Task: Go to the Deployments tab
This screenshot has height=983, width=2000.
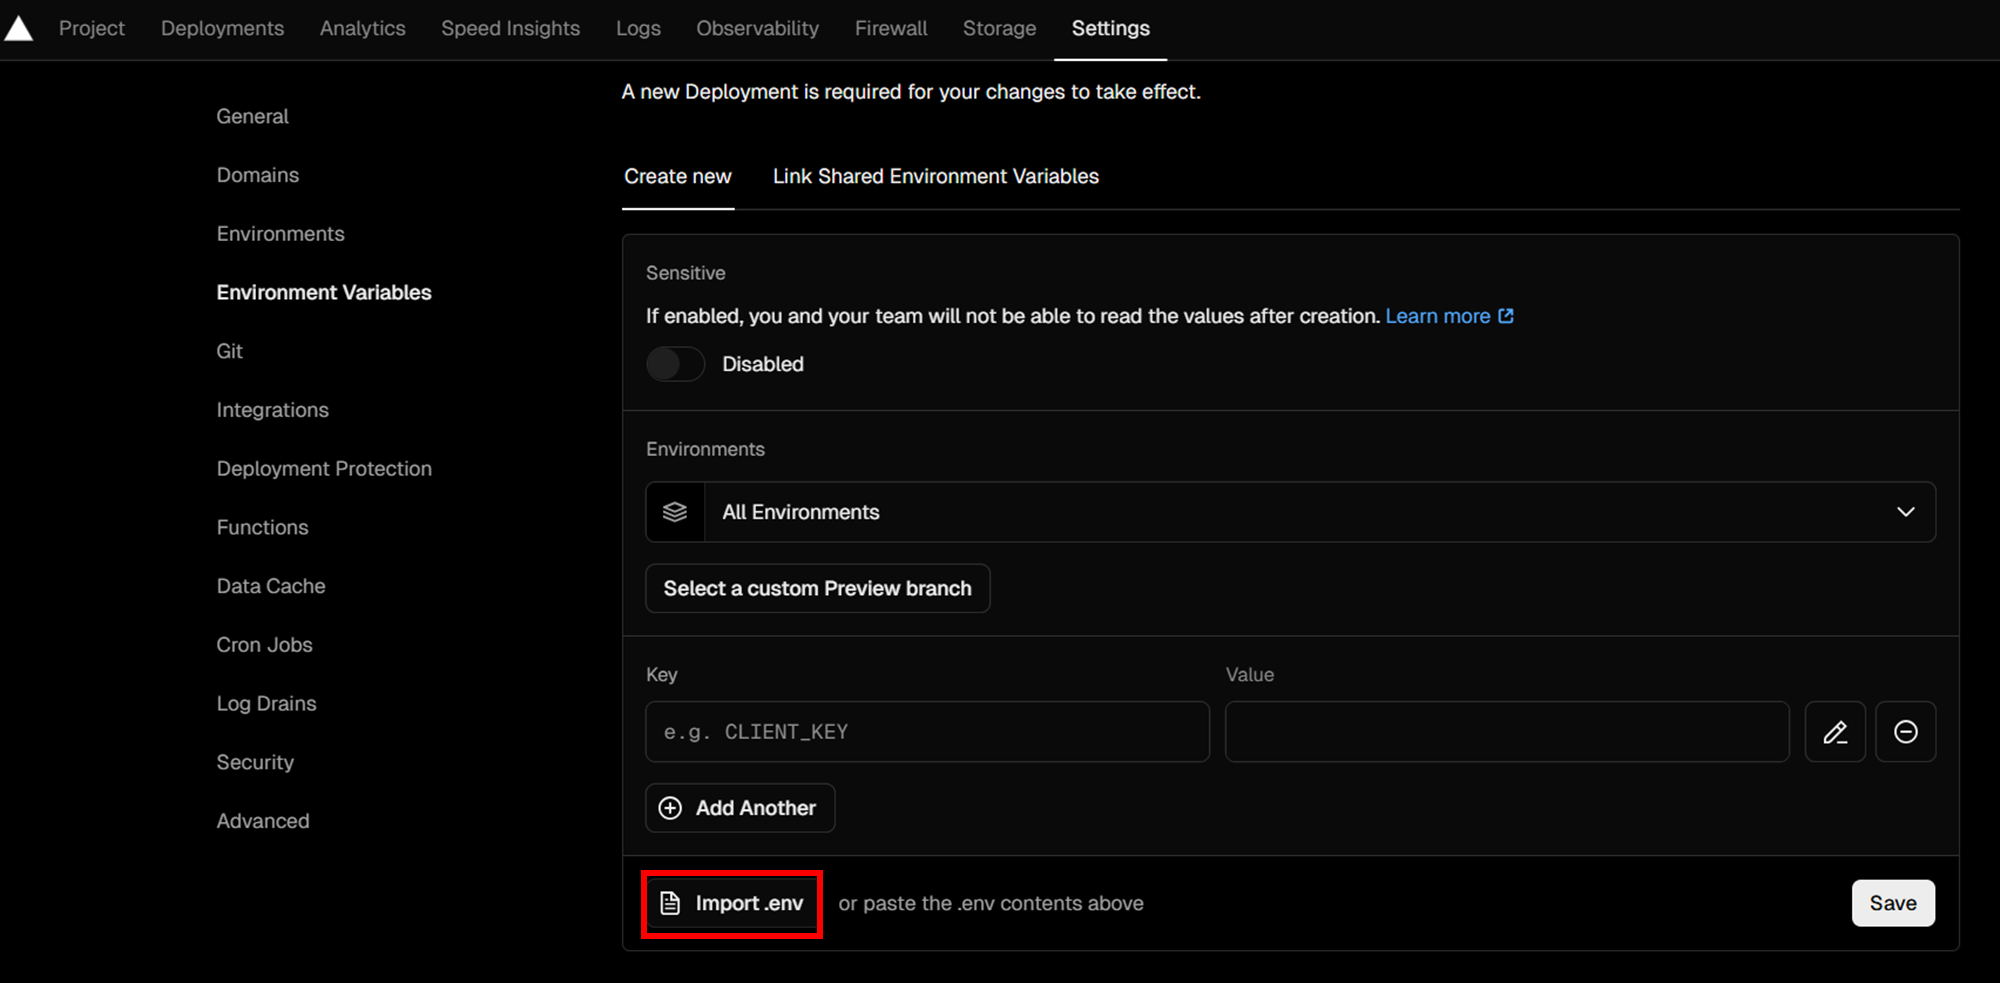Action: [x=222, y=28]
